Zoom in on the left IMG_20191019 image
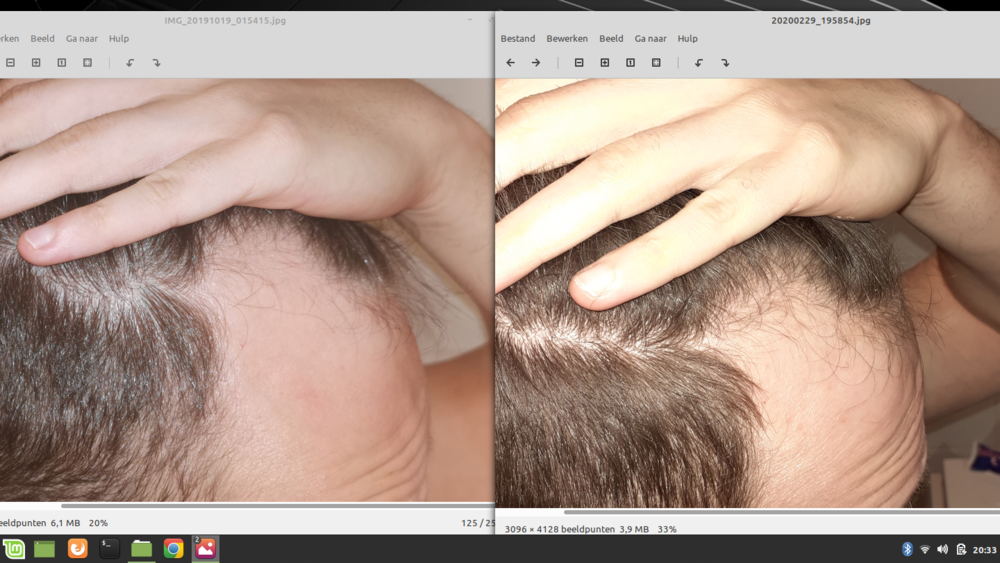 point(36,63)
